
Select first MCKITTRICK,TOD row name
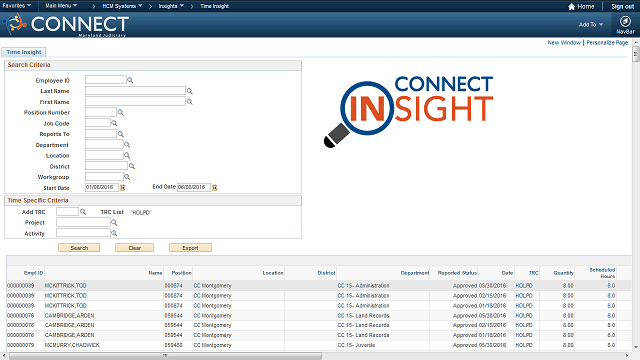pyautogui.click(x=66, y=286)
